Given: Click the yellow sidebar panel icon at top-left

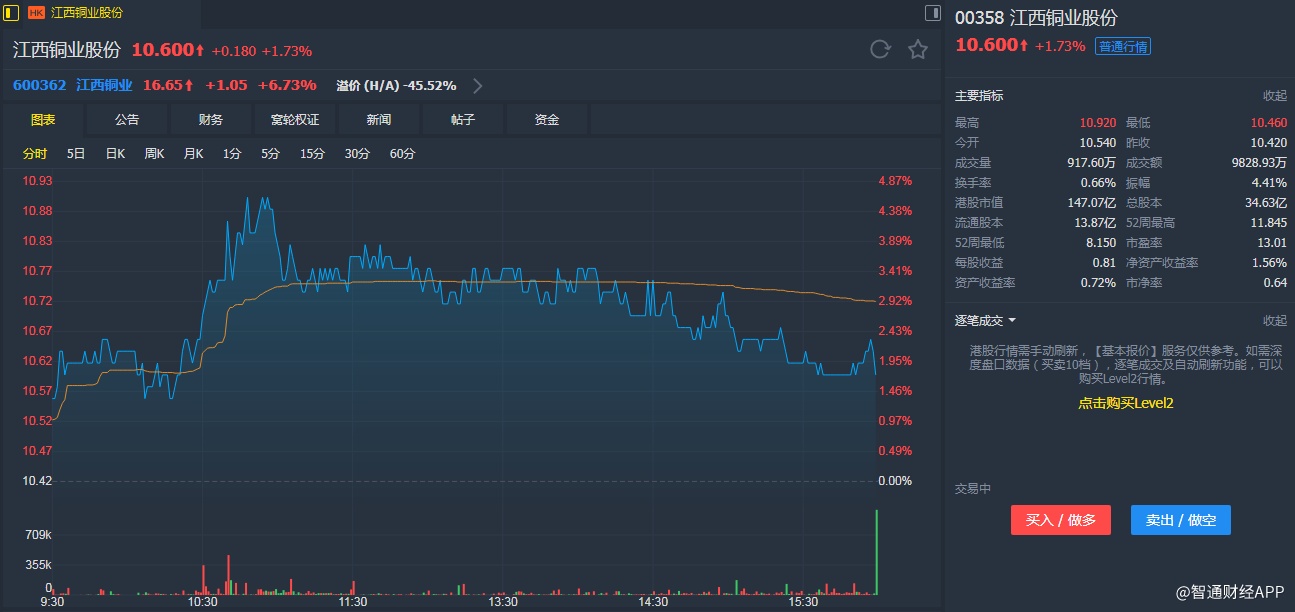Looking at the screenshot, I should point(12,13).
